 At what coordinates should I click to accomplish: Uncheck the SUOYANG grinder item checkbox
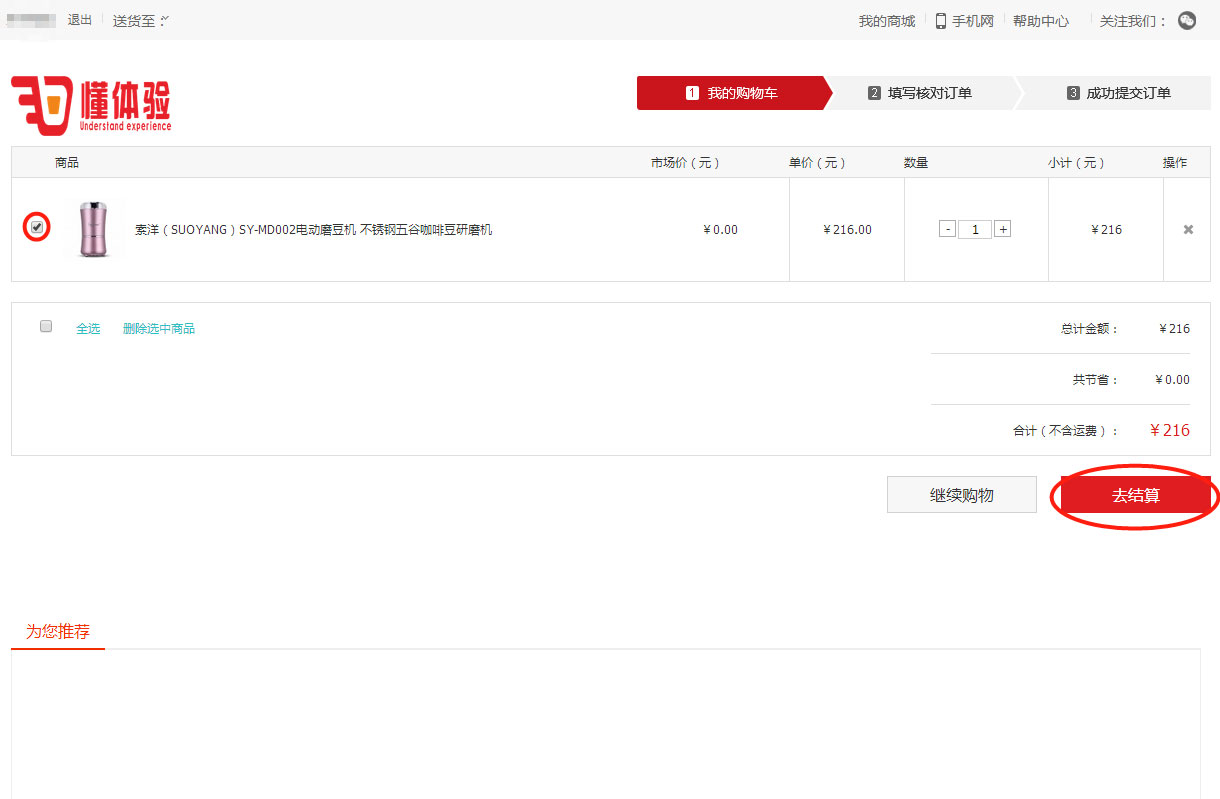pos(37,228)
